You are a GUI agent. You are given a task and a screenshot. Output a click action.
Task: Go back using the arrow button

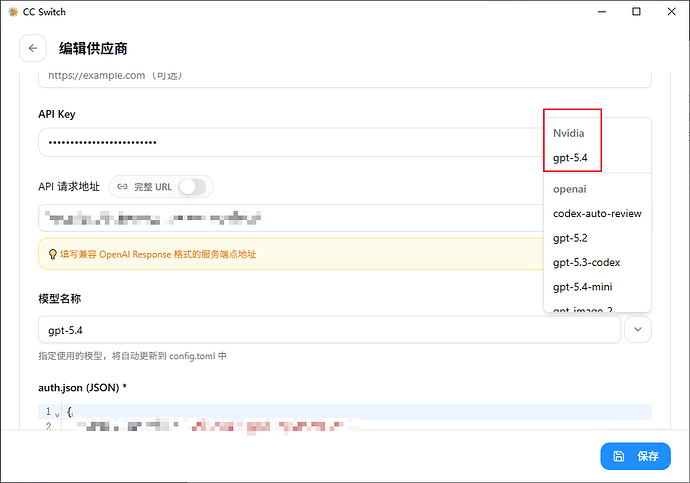(x=33, y=48)
